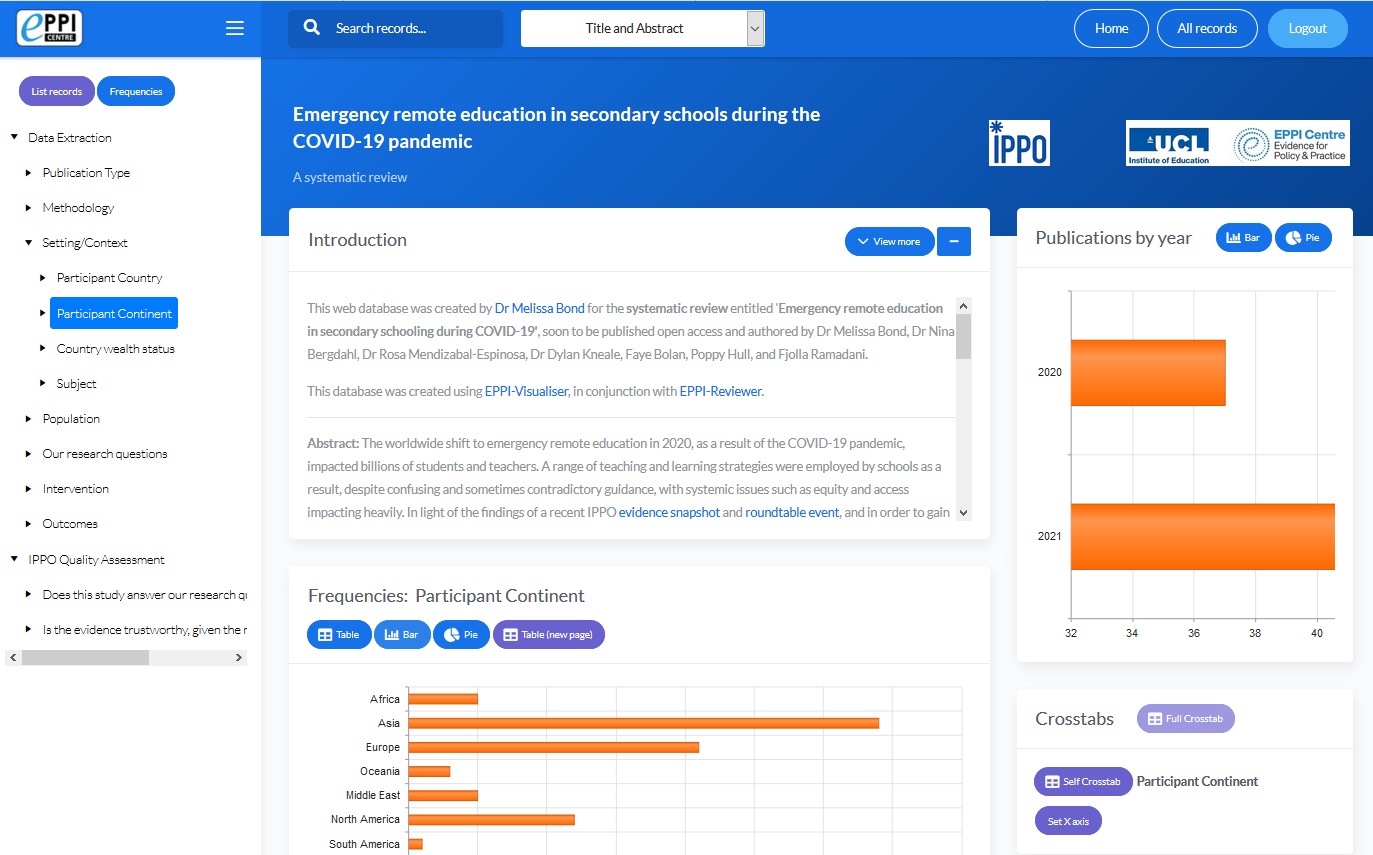Open the Dr Melissa Bond link
Screen dimensions: 1373x855
point(539,308)
